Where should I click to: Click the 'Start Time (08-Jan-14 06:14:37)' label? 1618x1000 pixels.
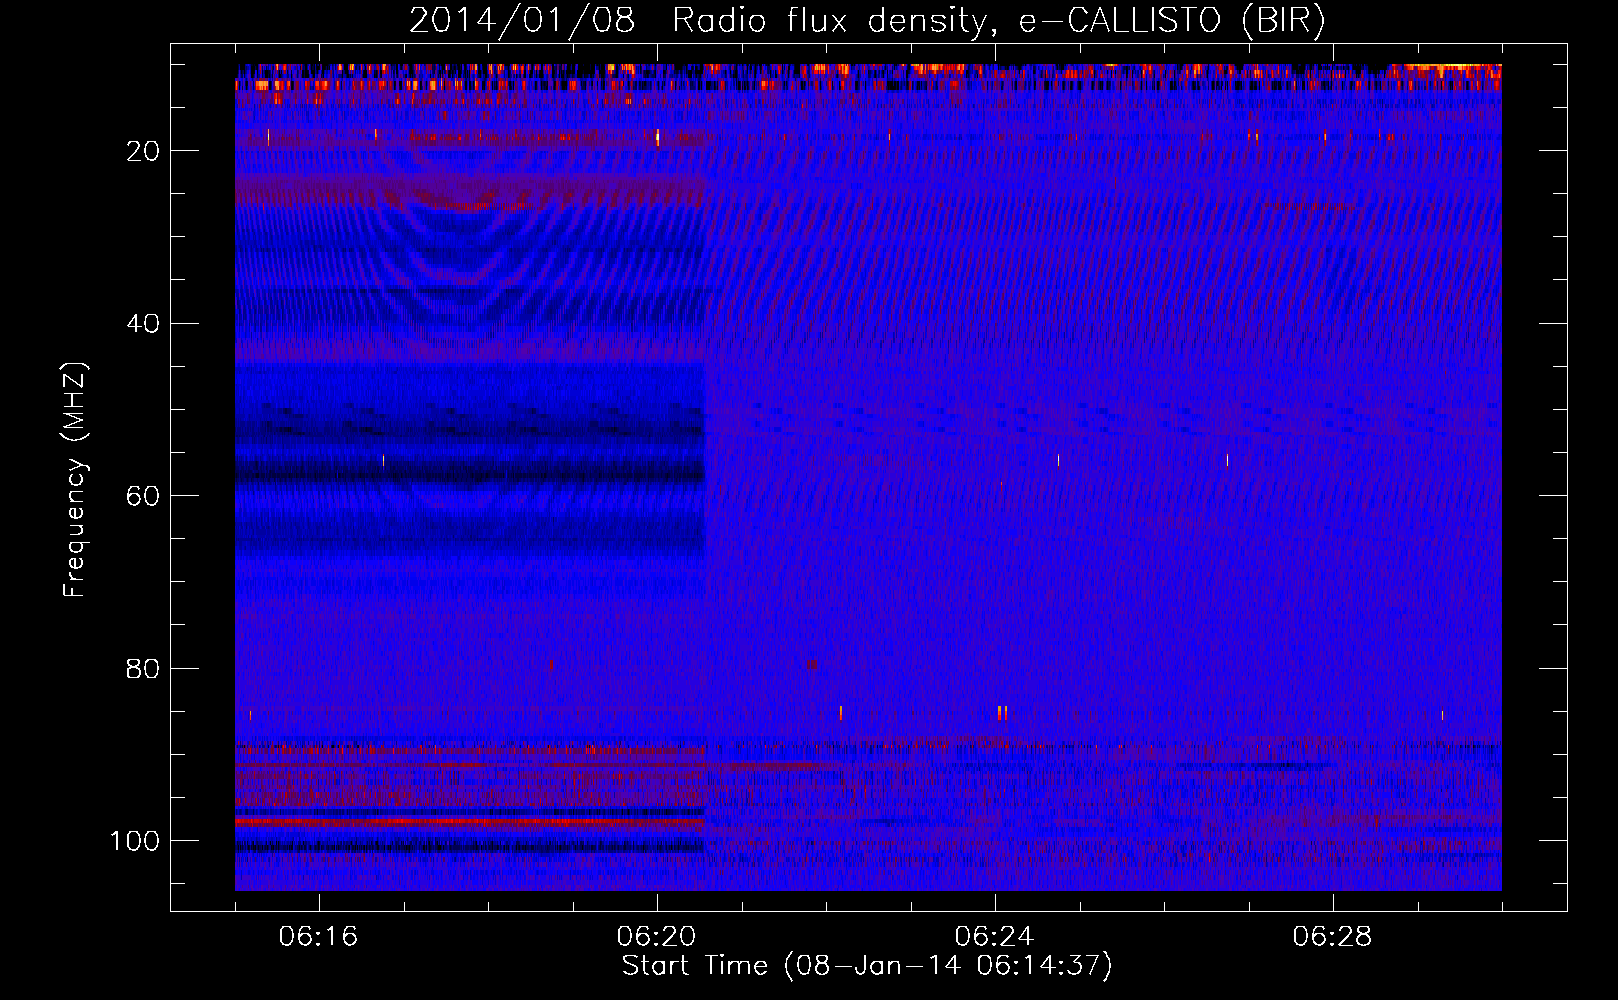pyautogui.click(x=867, y=965)
